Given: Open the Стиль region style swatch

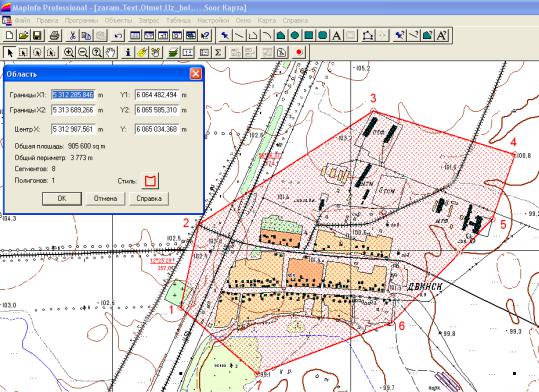Looking at the screenshot, I should point(150,181).
